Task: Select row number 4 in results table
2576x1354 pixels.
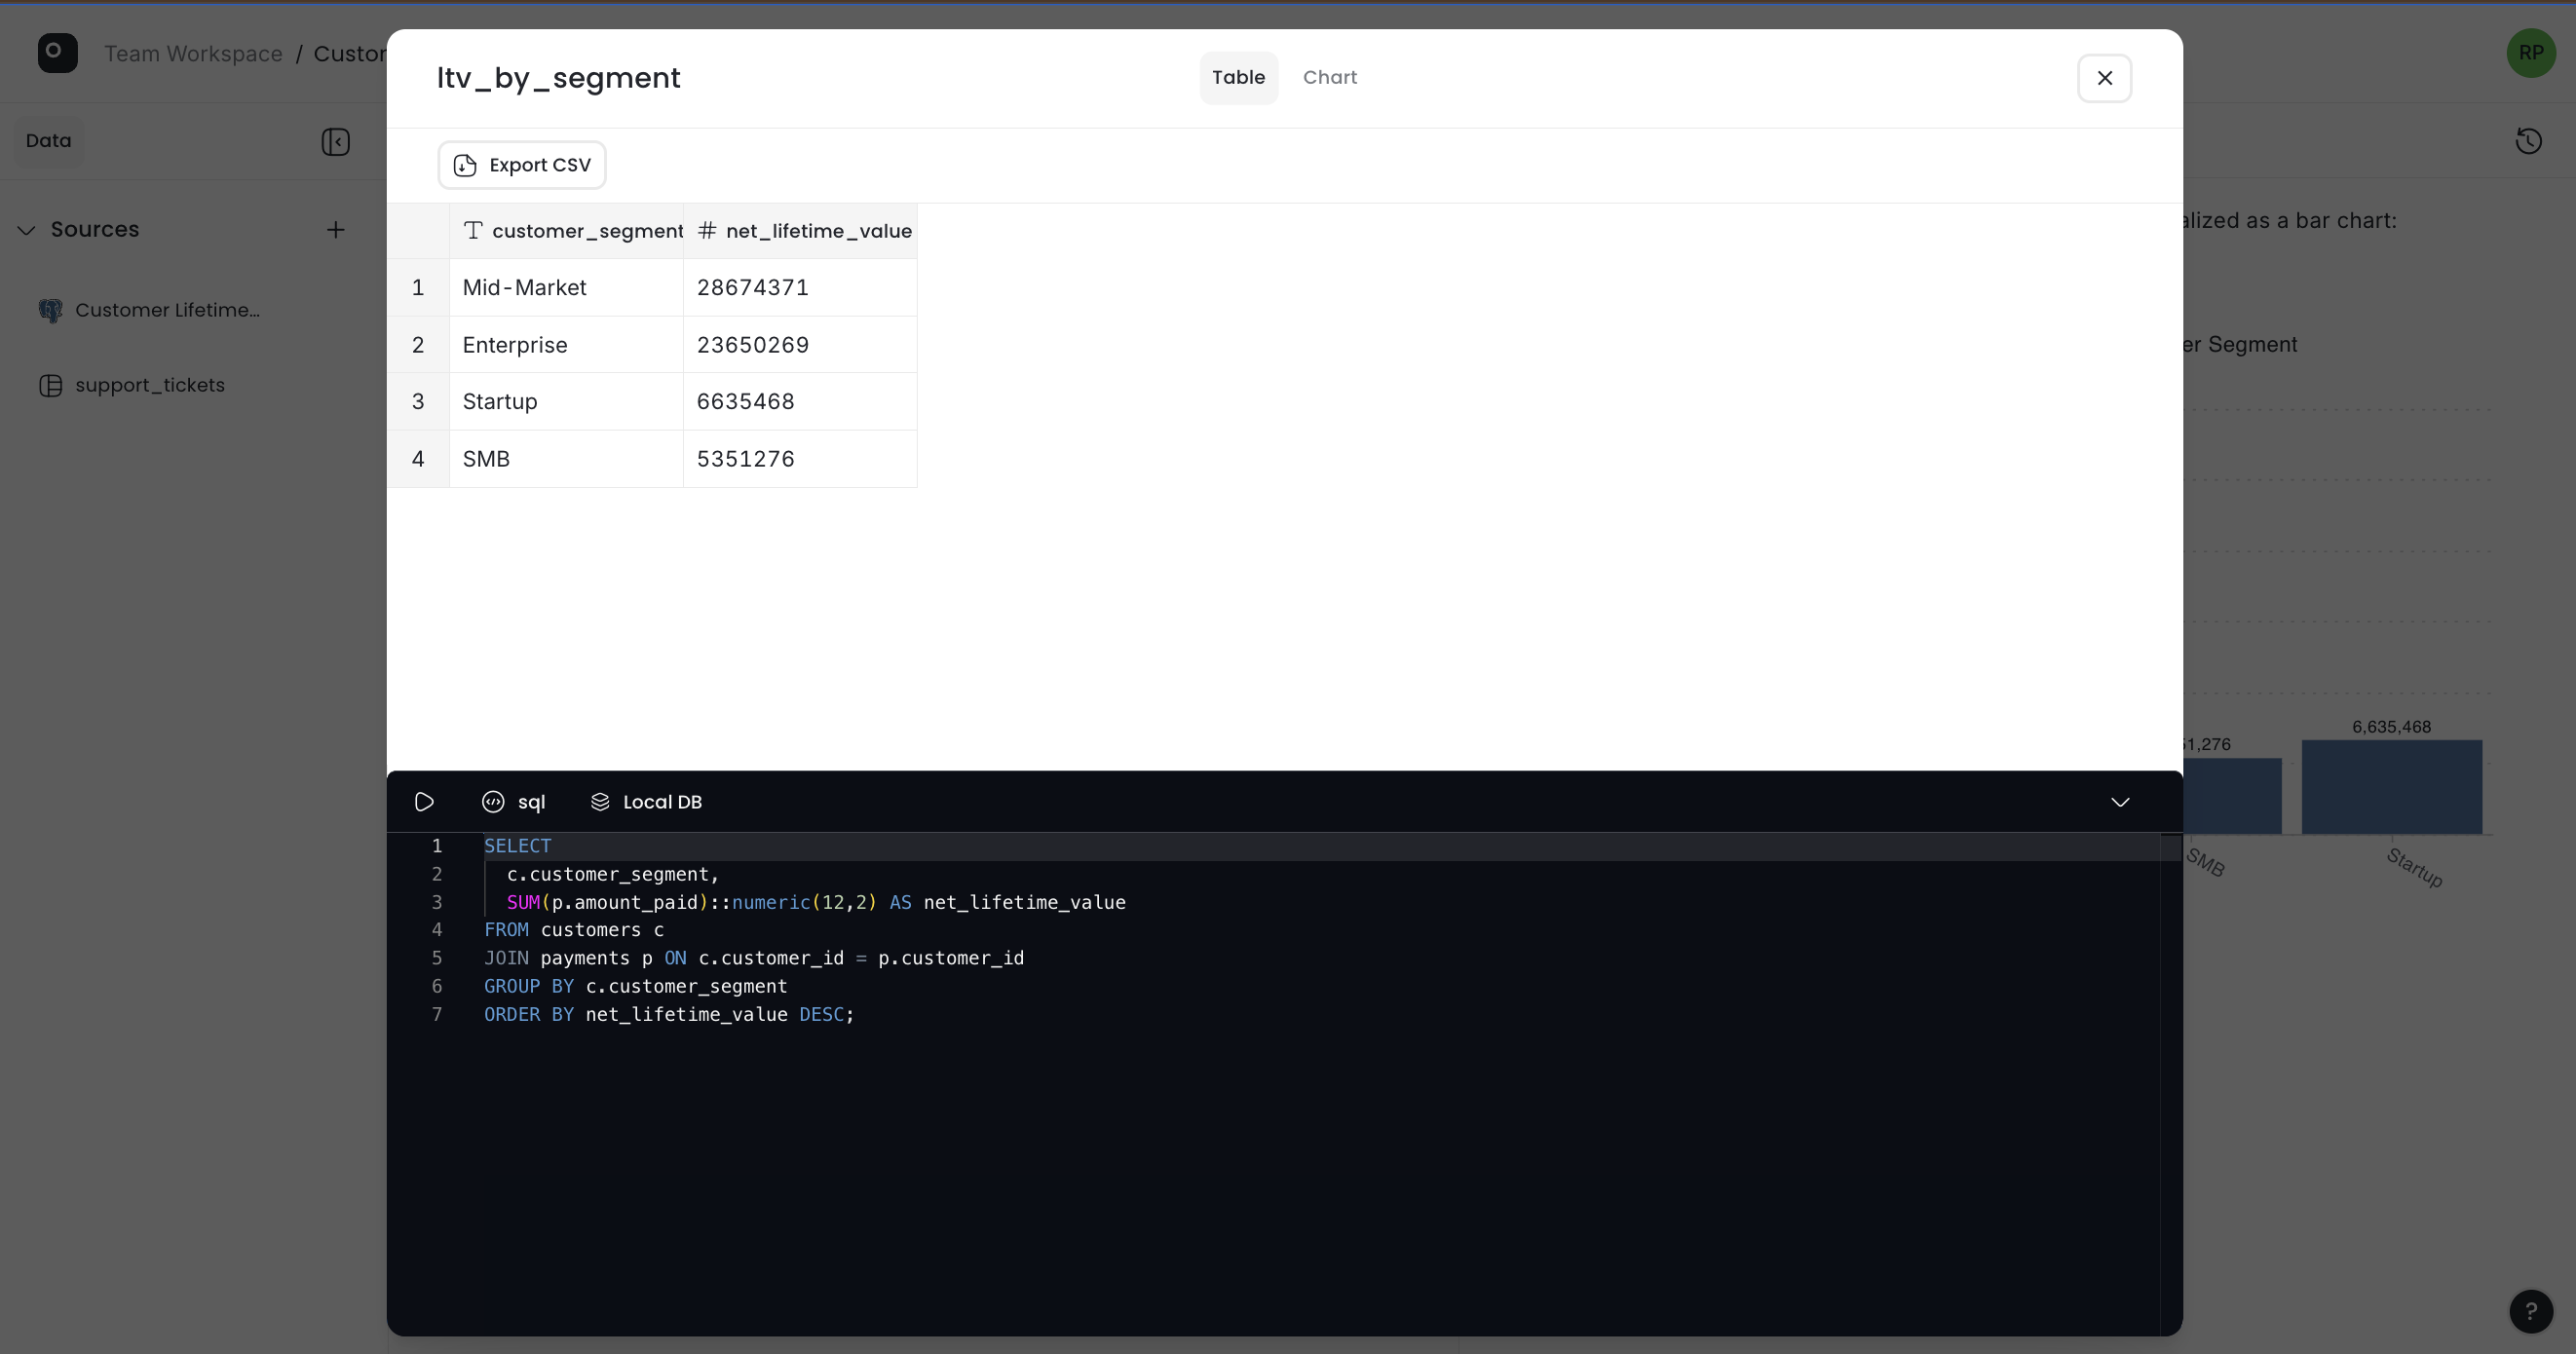Action: (x=418, y=459)
